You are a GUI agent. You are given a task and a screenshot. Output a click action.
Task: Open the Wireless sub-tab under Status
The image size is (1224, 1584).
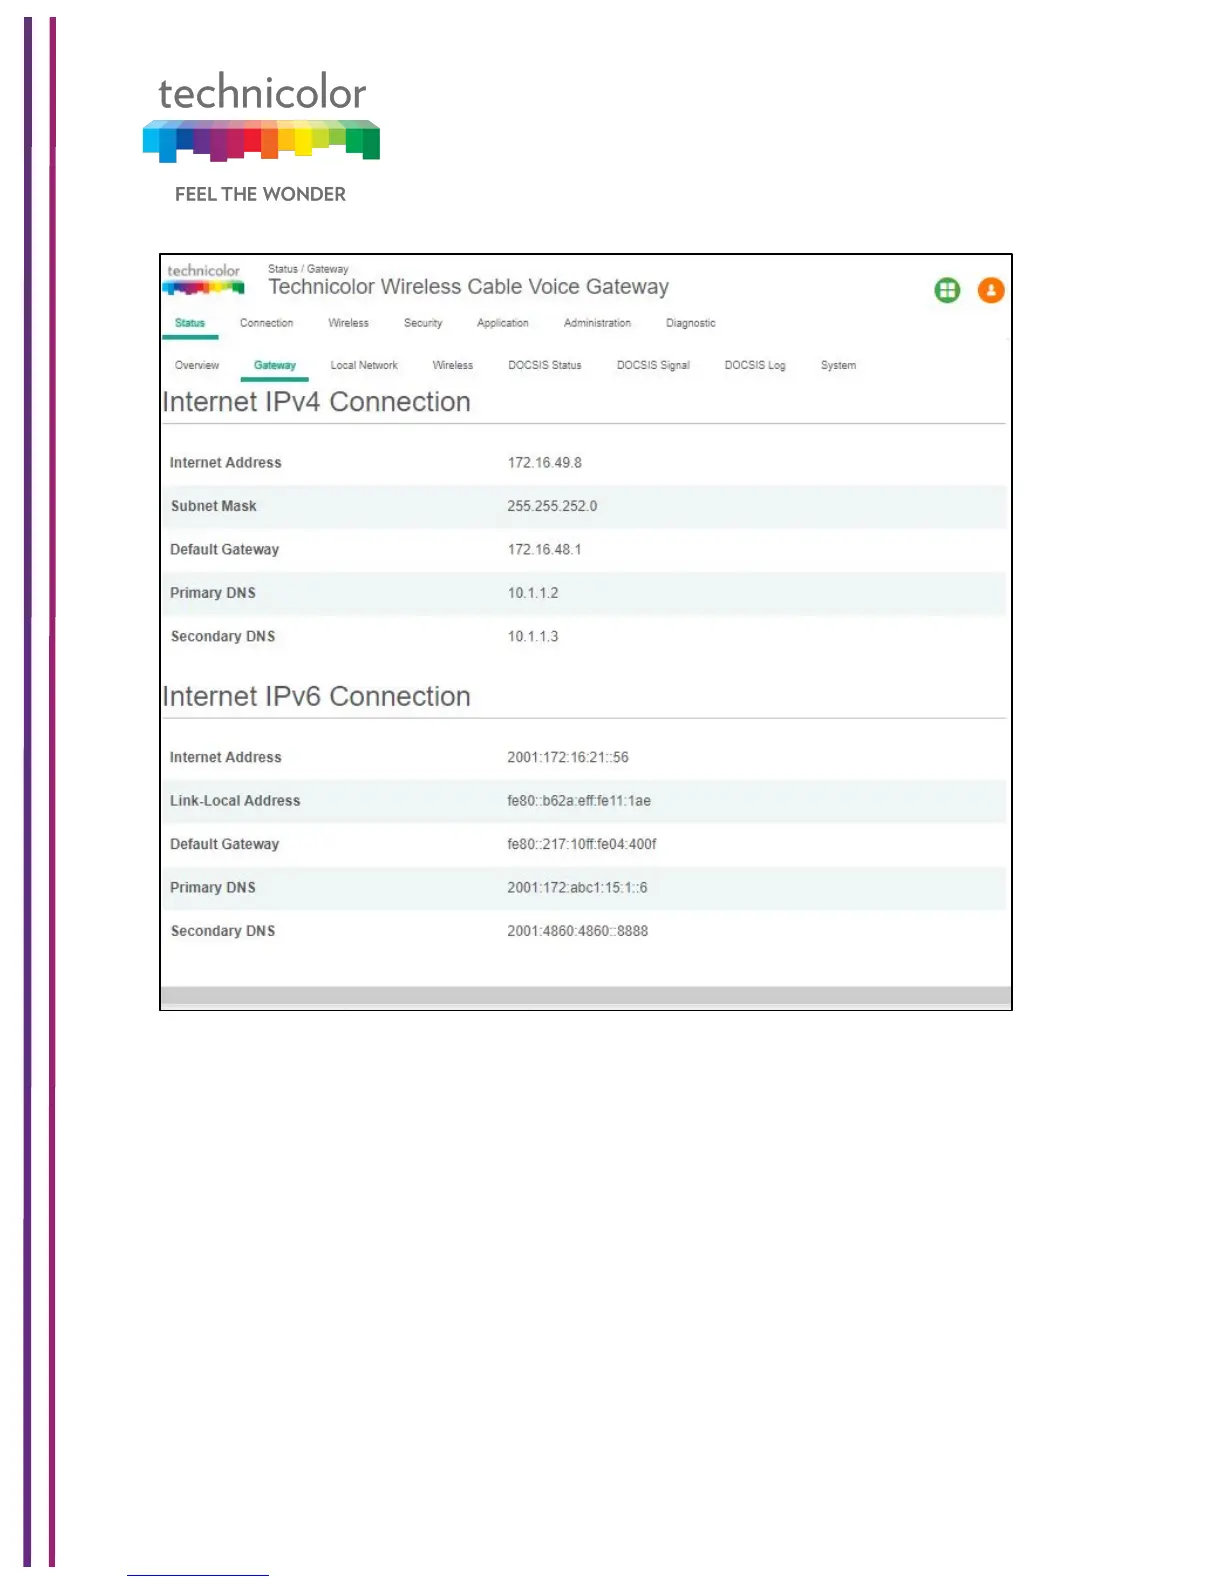click(453, 365)
